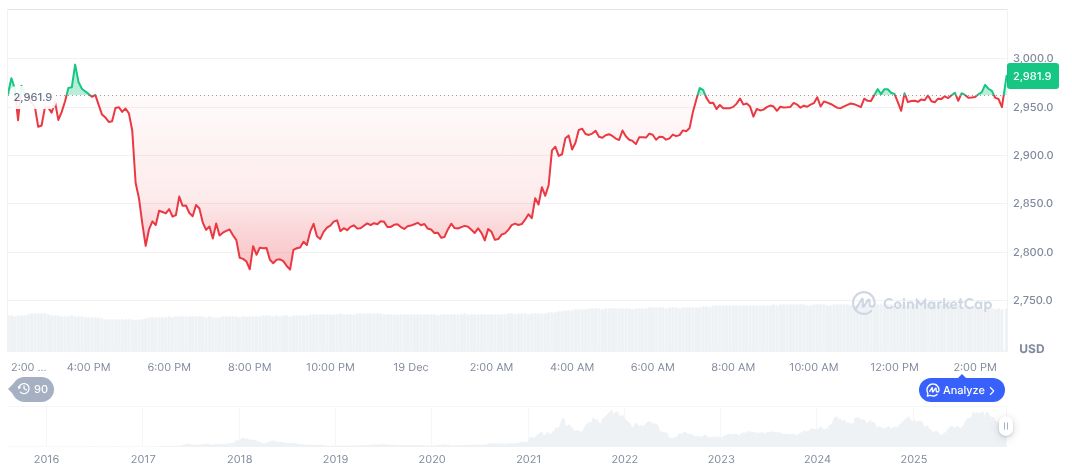The image size is (1072, 470).
Task: Jump to 2023 in the overview timeline
Action: coord(721,459)
